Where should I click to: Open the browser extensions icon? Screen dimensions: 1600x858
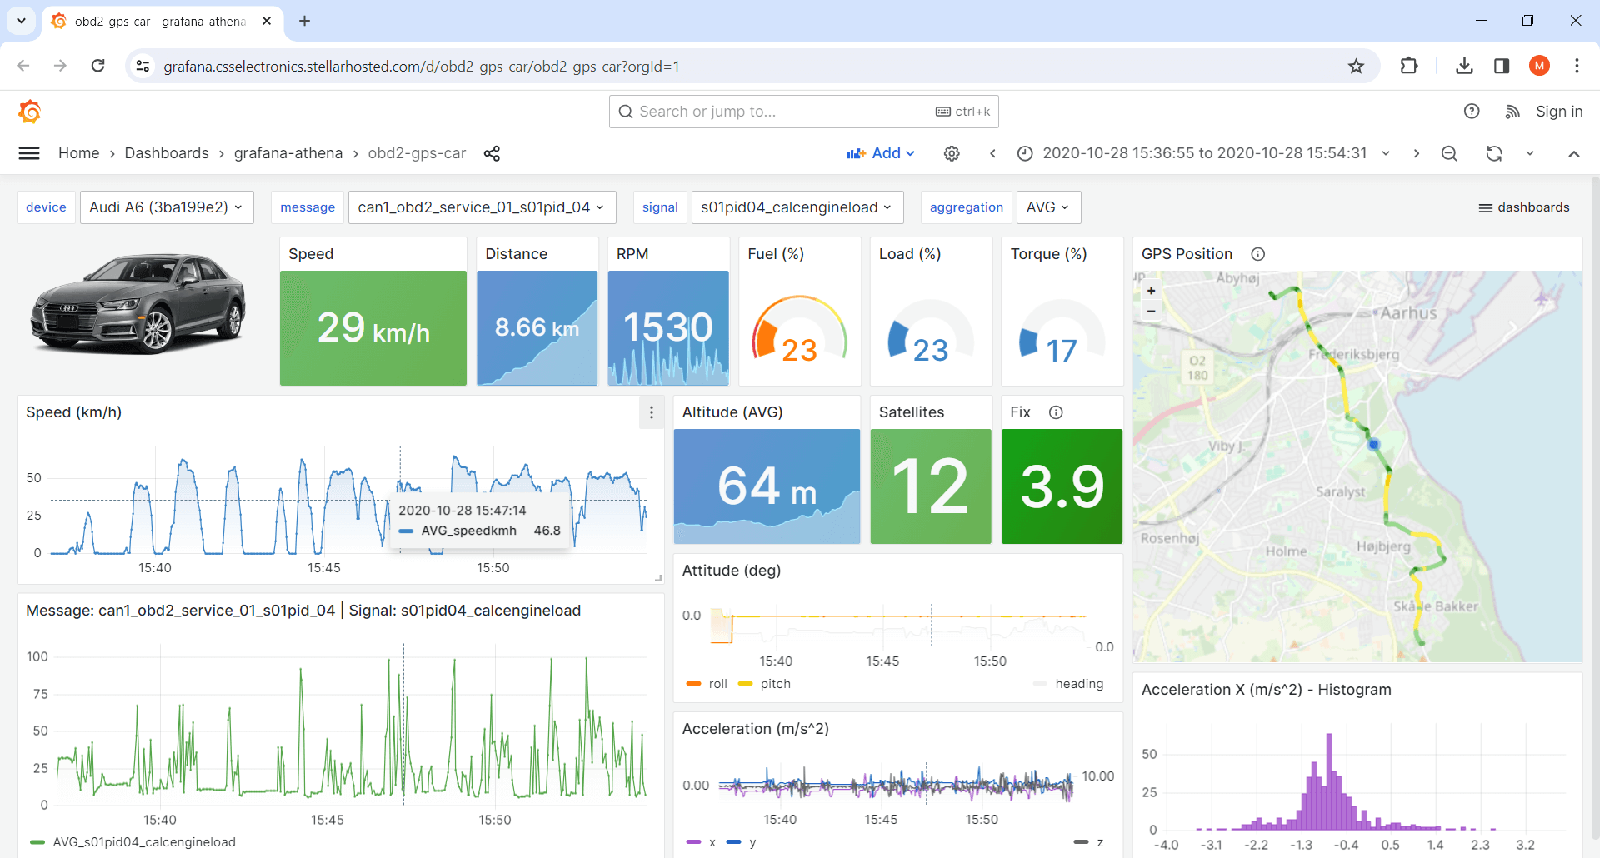(x=1409, y=66)
